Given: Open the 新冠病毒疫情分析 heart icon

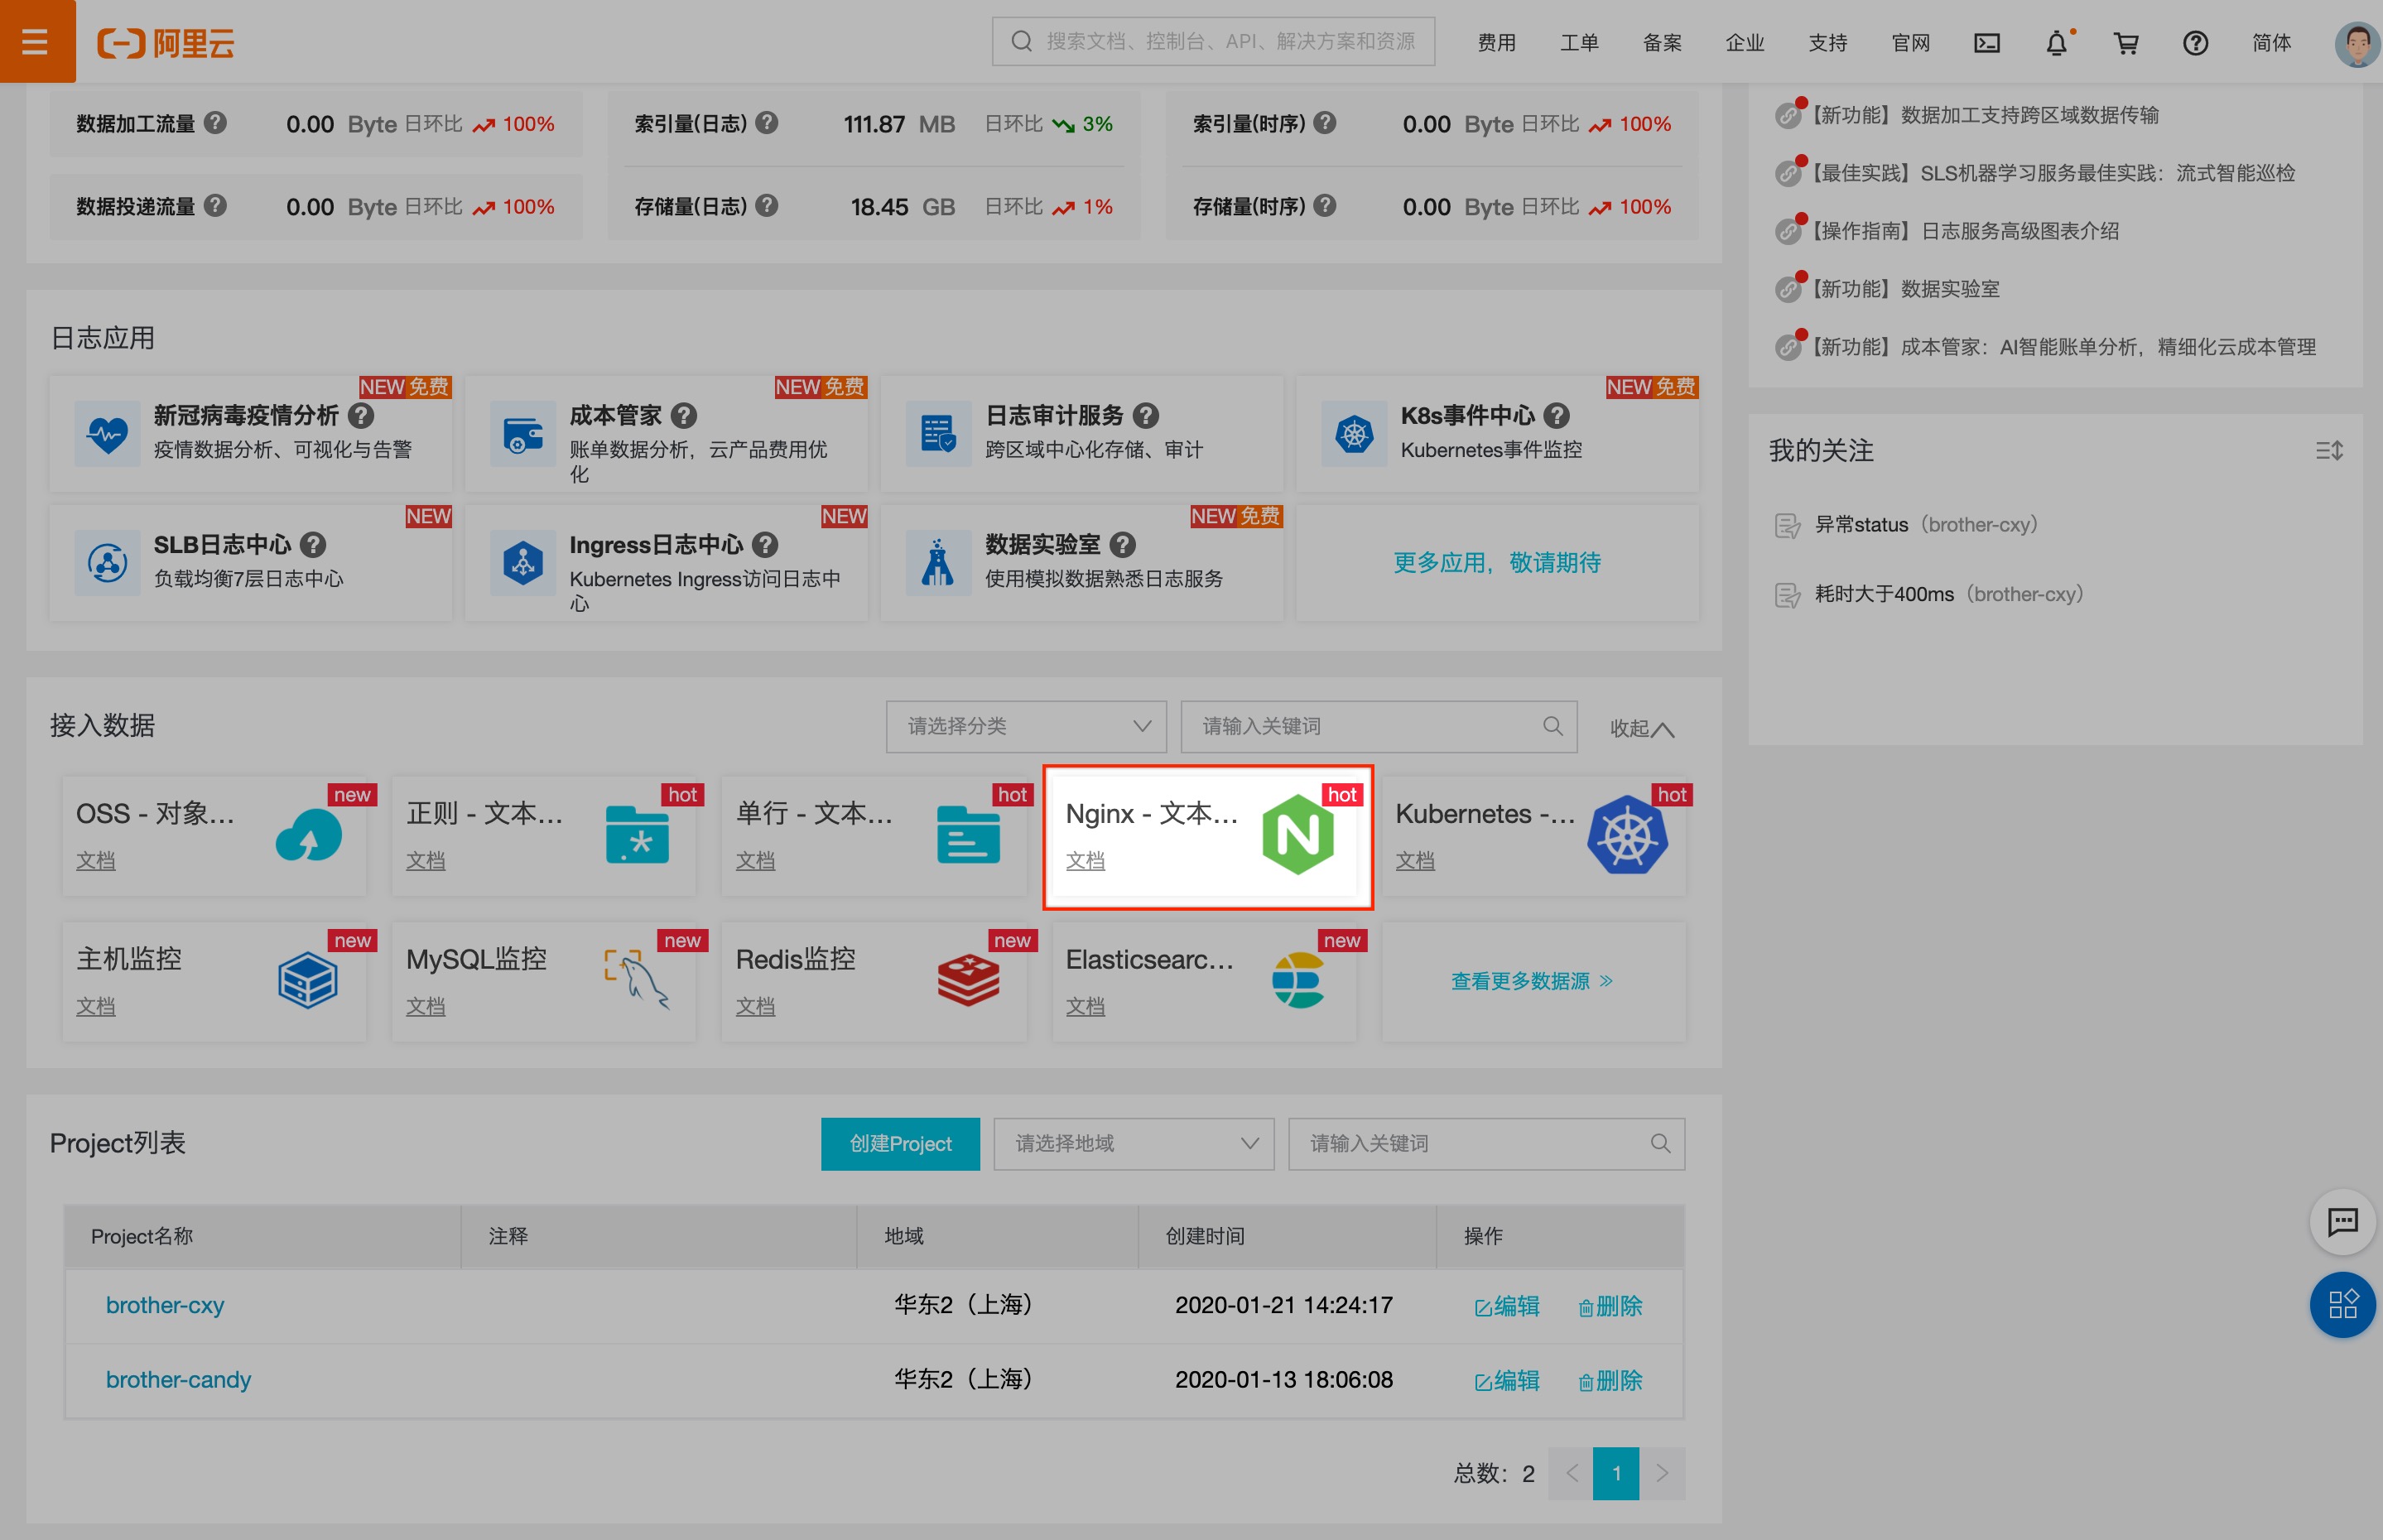Looking at the screenshot, I should point(107,434).
